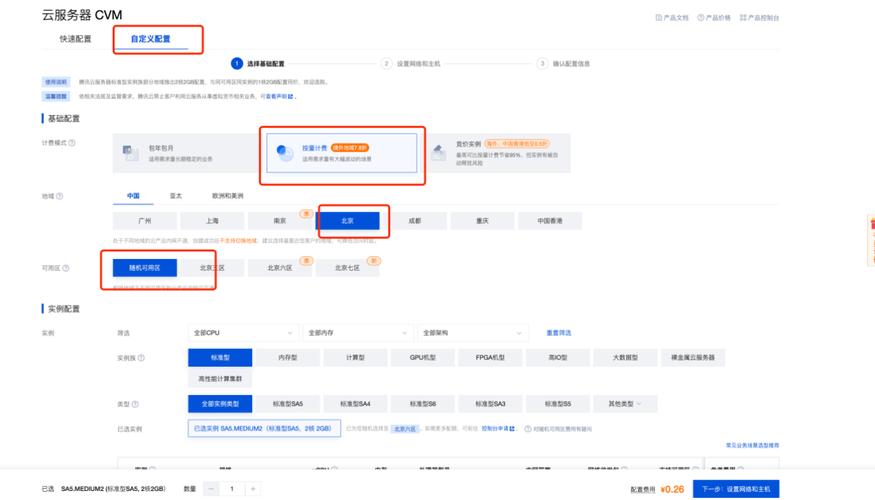Click the help icon beside 可用区

click(65, 268)
